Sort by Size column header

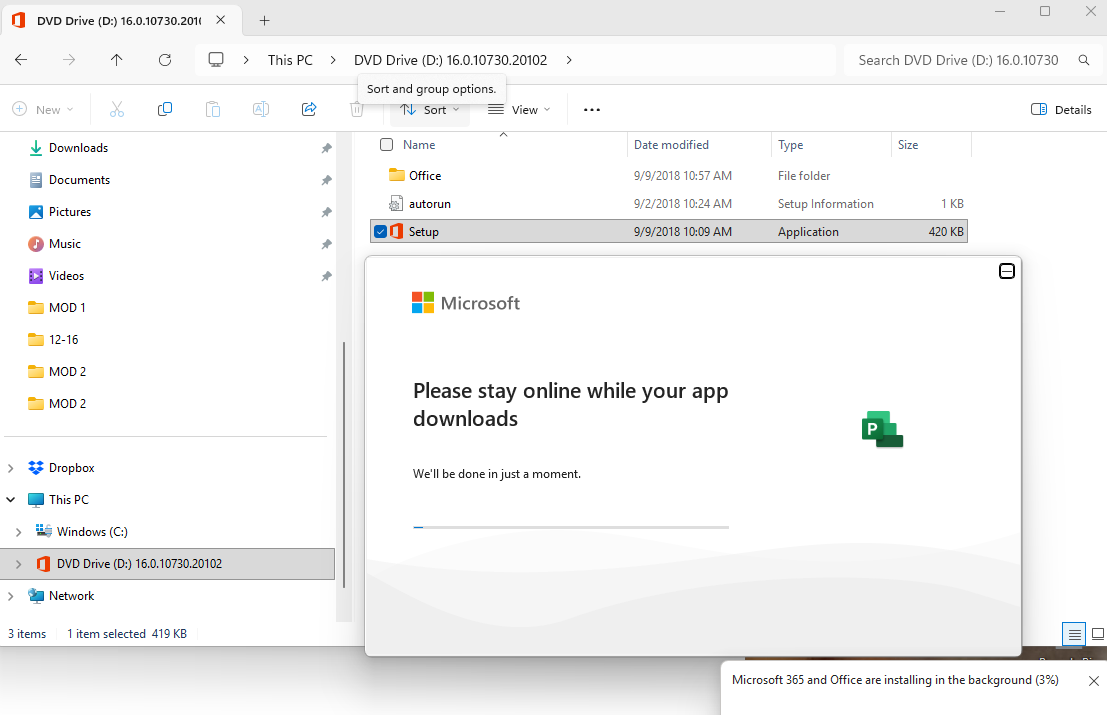click(x=908, y=145)
